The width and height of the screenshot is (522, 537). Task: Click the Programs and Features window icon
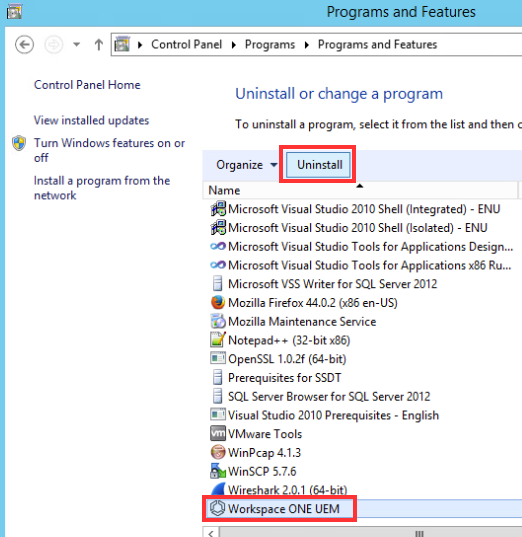[x=14, y=12]
